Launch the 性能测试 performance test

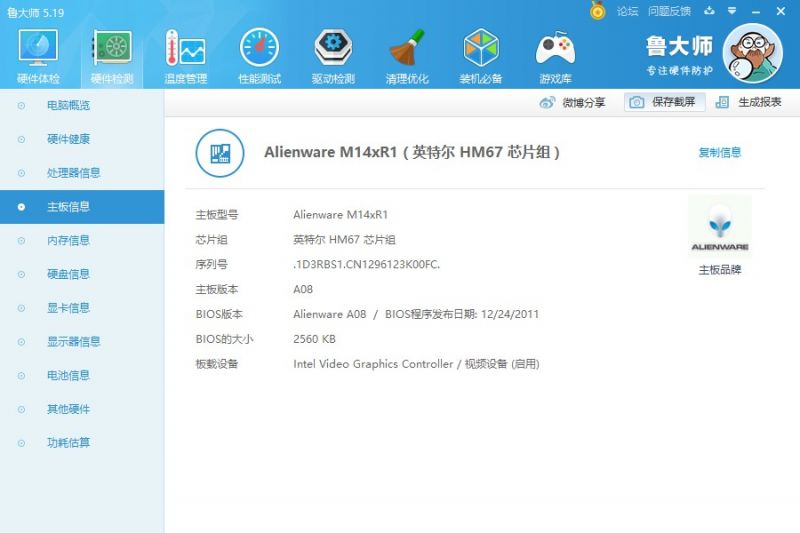[260, 56]
